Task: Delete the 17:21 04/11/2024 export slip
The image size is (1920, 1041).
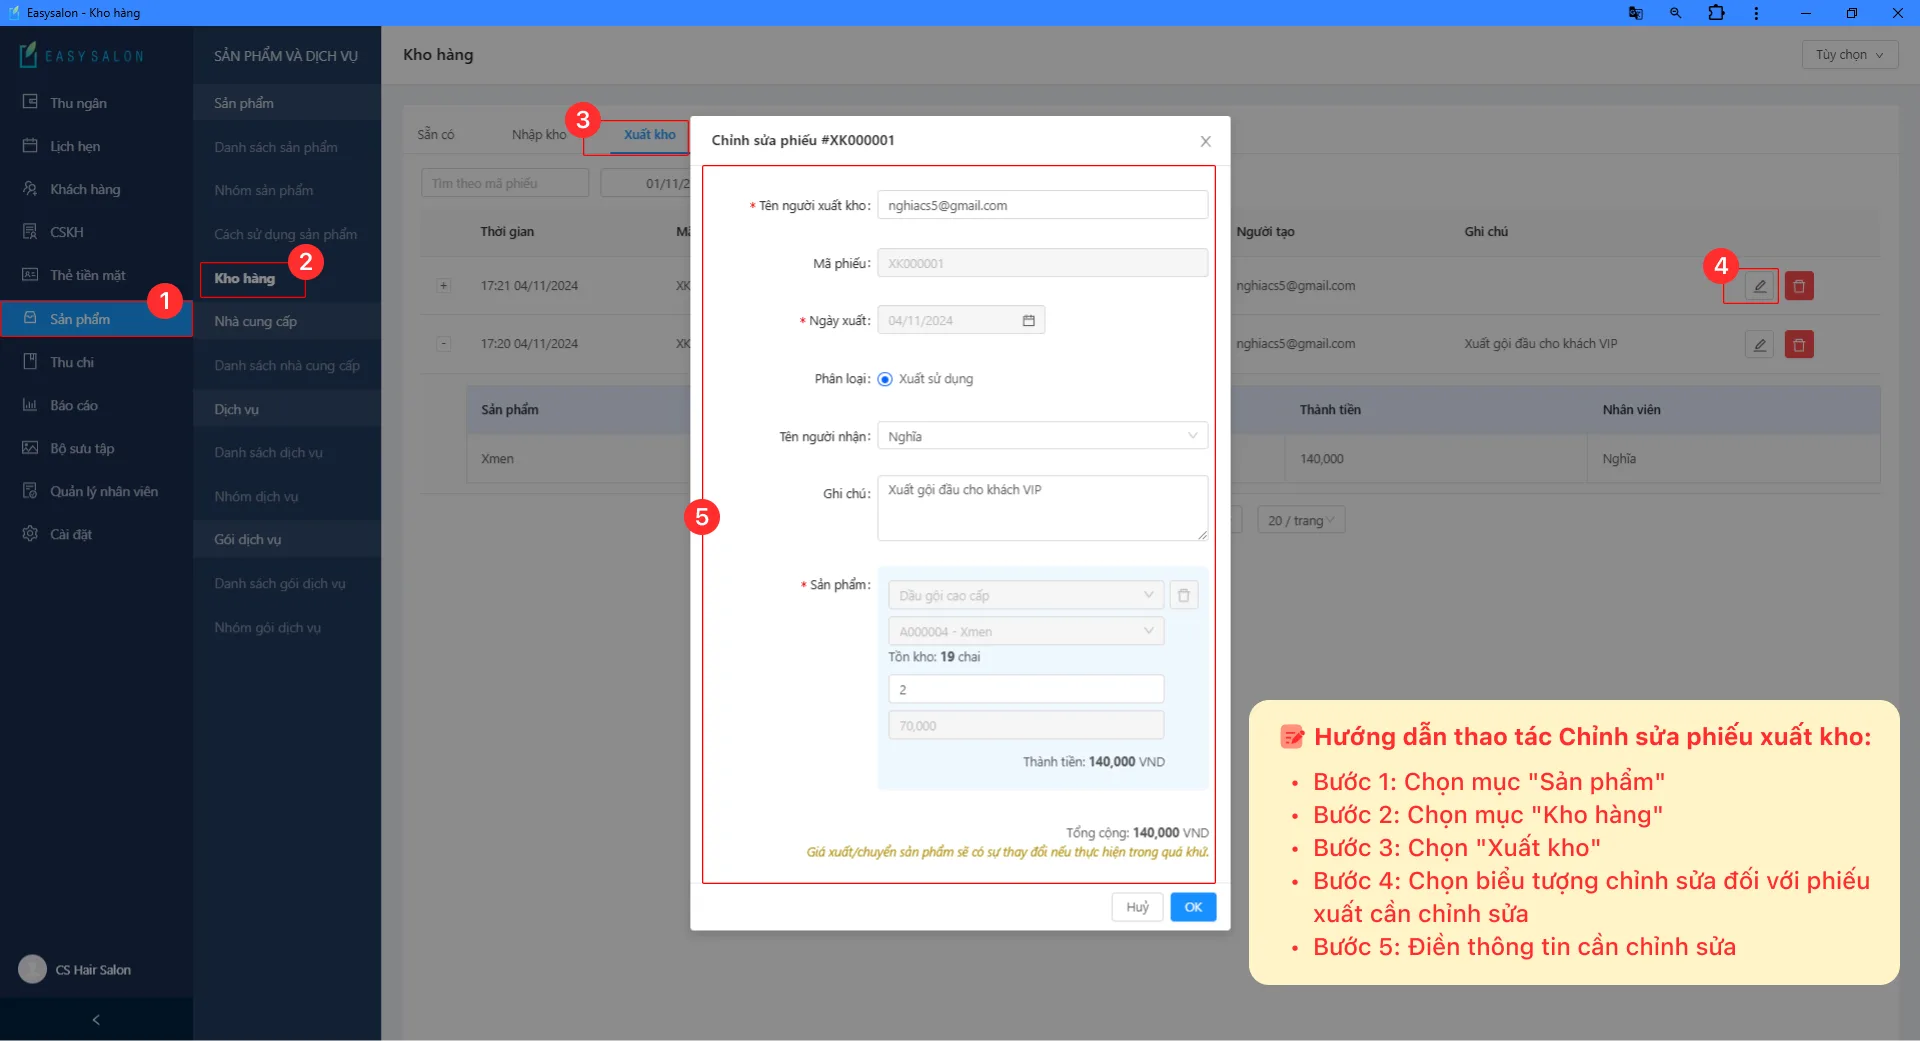Action: pyautogui.click(x=1799, y=286)
